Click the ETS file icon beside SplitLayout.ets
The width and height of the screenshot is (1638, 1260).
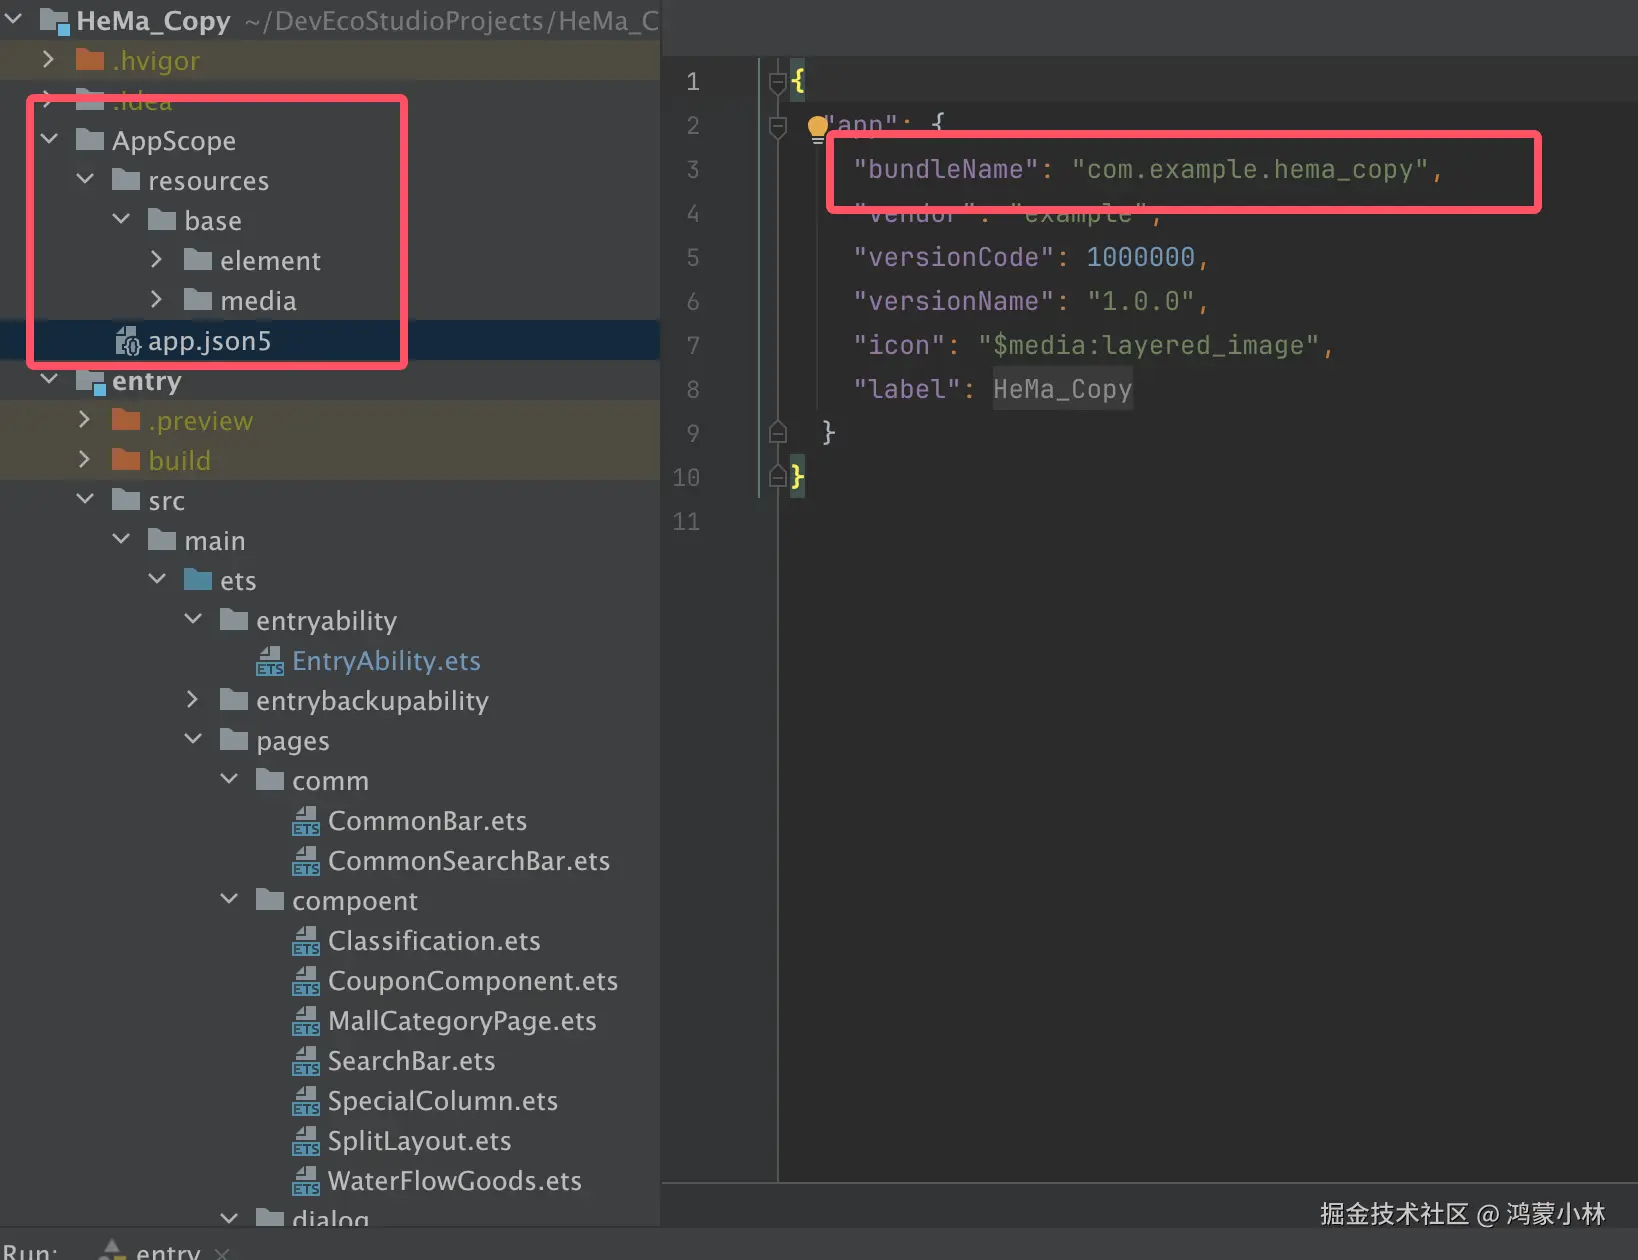[x=306, y=1141]
